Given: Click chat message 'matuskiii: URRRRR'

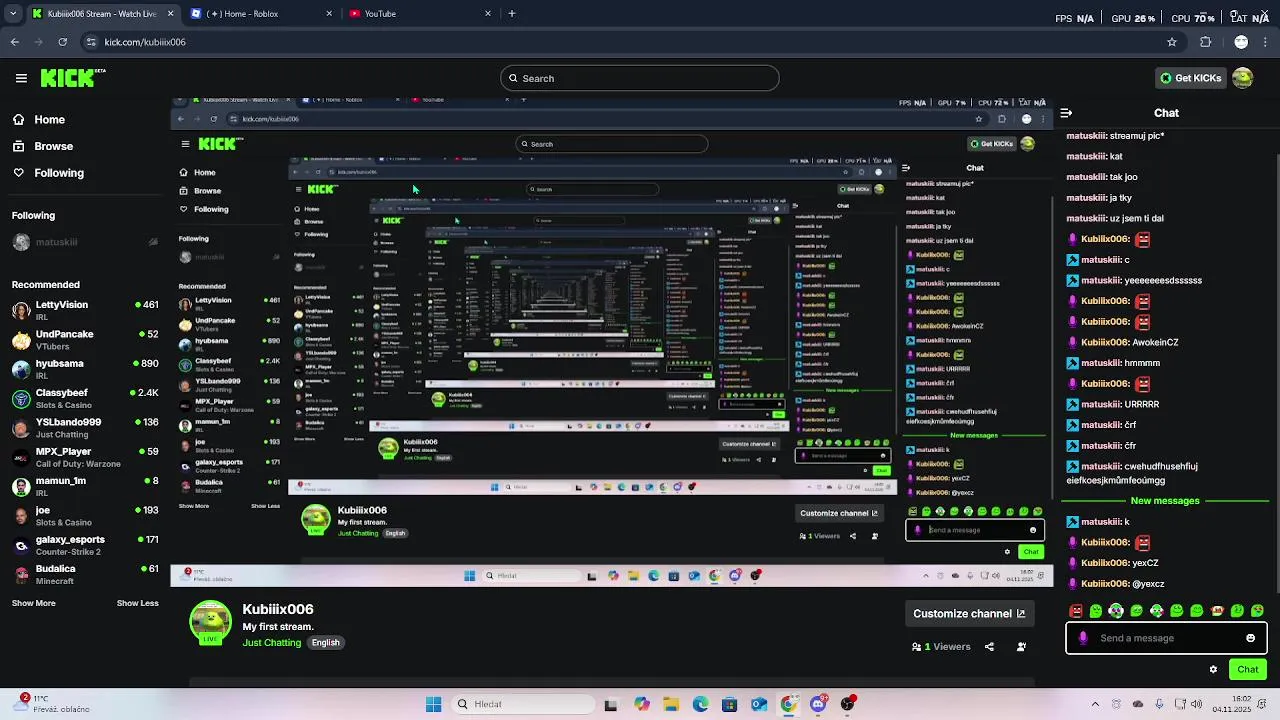Looking at the screenshot, I should 1113,405.
